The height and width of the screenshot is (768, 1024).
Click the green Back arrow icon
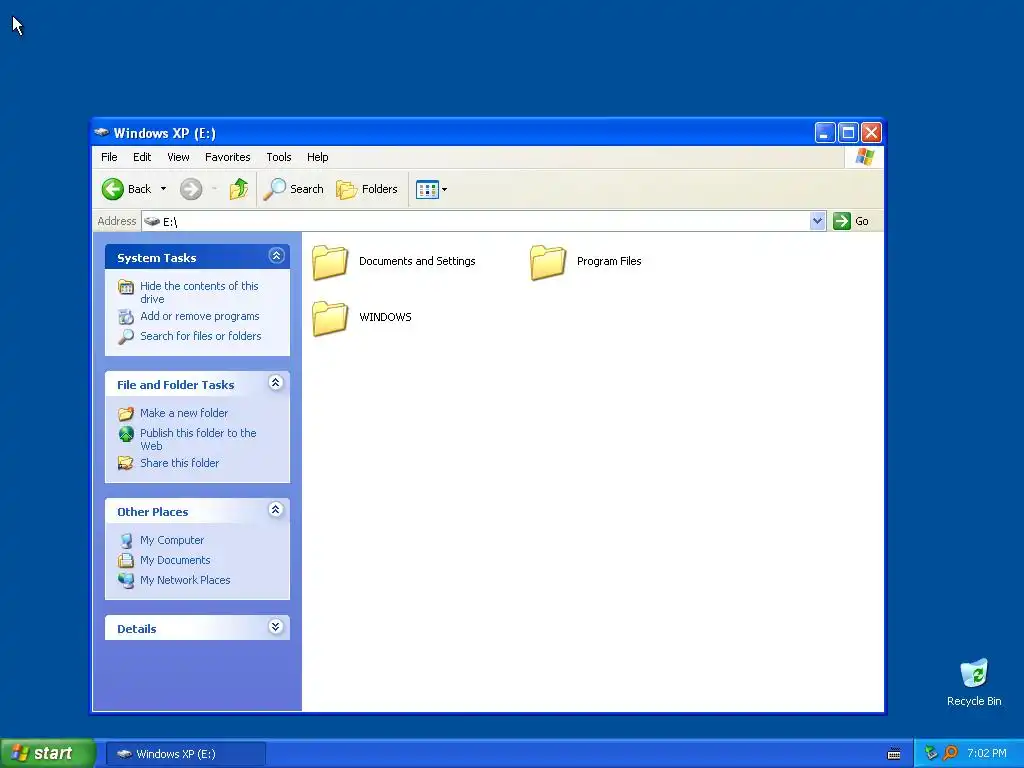(x=112, y=189)
